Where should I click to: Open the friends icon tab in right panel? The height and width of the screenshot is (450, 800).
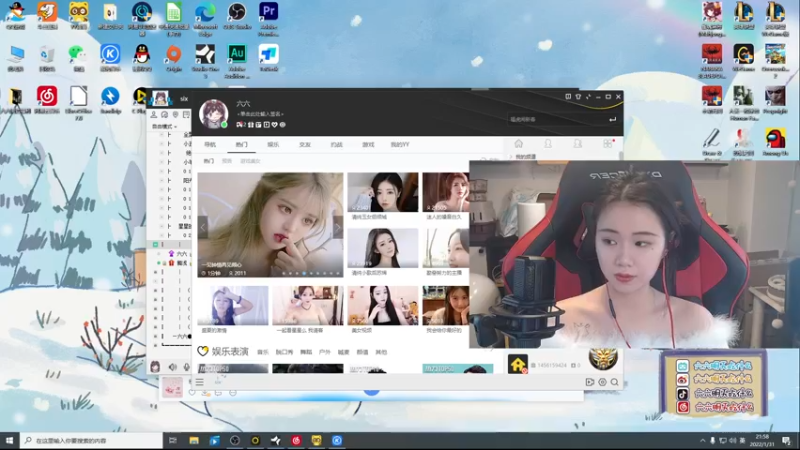click(x=548, y=144)
